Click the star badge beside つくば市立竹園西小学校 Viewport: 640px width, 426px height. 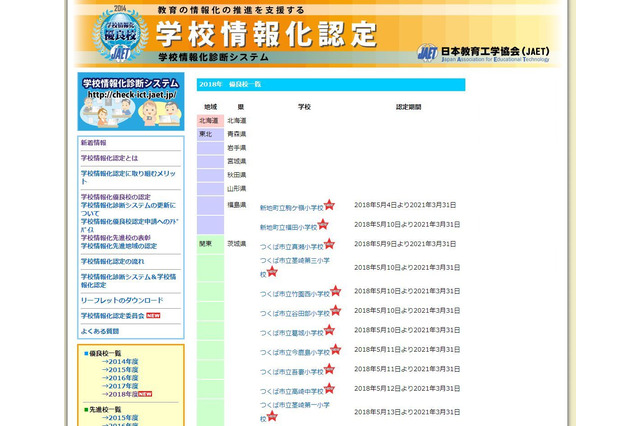point(336,291)
